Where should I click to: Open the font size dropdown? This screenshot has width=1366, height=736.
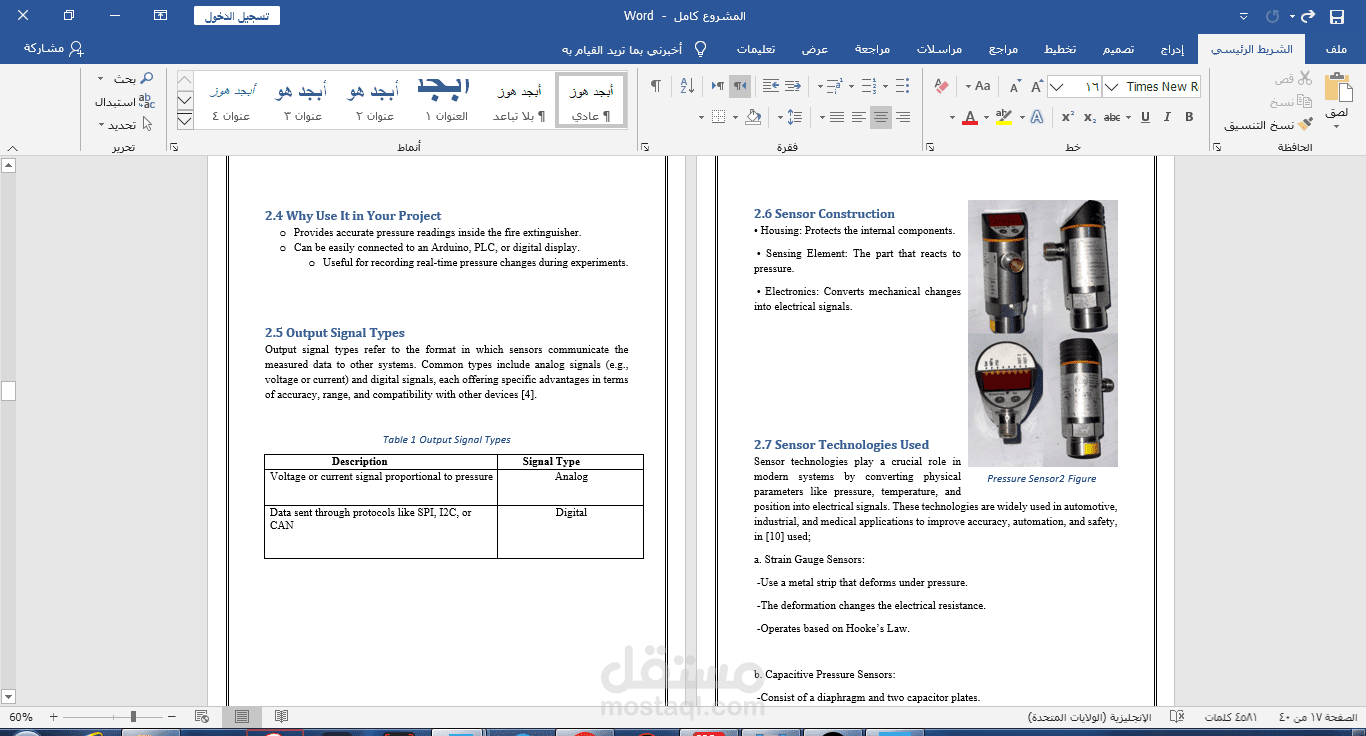(1058, 87)
